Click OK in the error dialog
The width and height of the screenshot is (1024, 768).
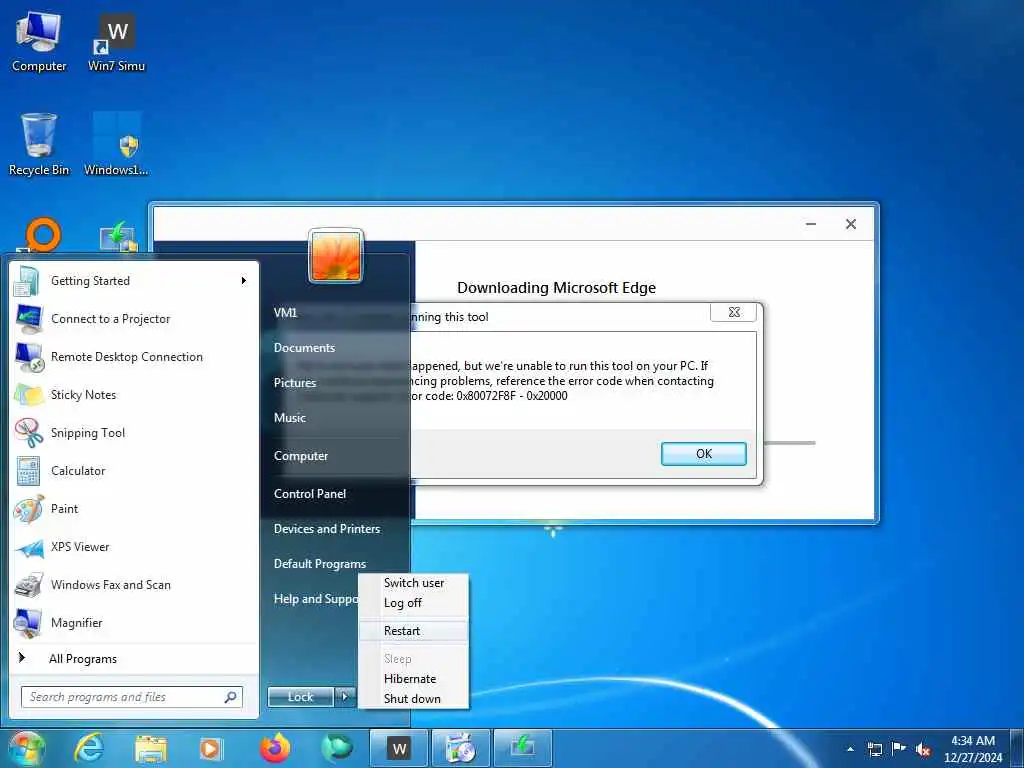[x=703, y=454]
